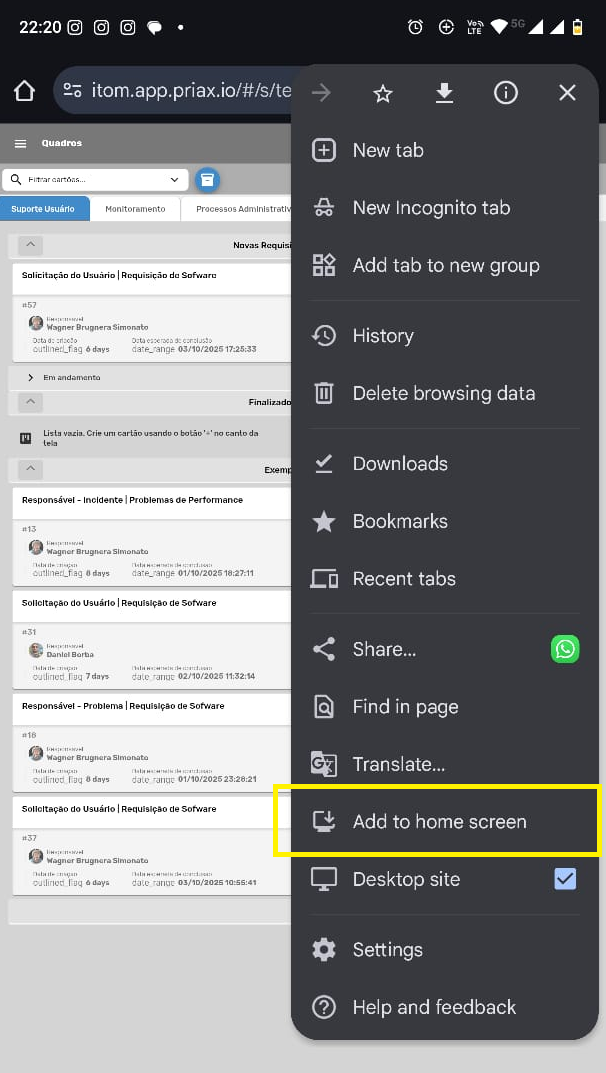Open New Incognito tab
This screenshot has height=1073, width=606.
431,208
